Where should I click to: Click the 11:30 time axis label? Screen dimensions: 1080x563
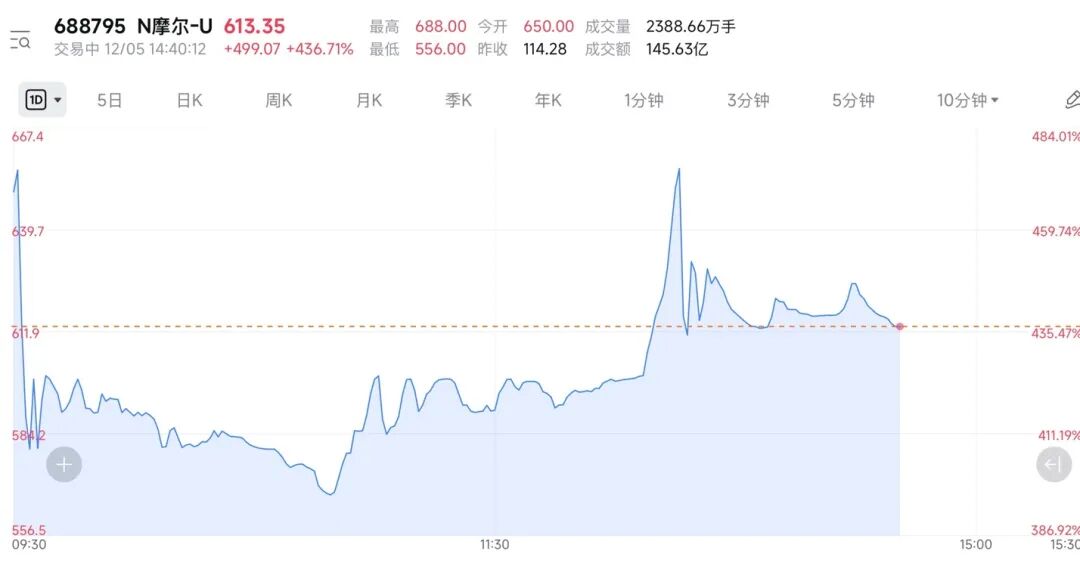coord(494,545)
